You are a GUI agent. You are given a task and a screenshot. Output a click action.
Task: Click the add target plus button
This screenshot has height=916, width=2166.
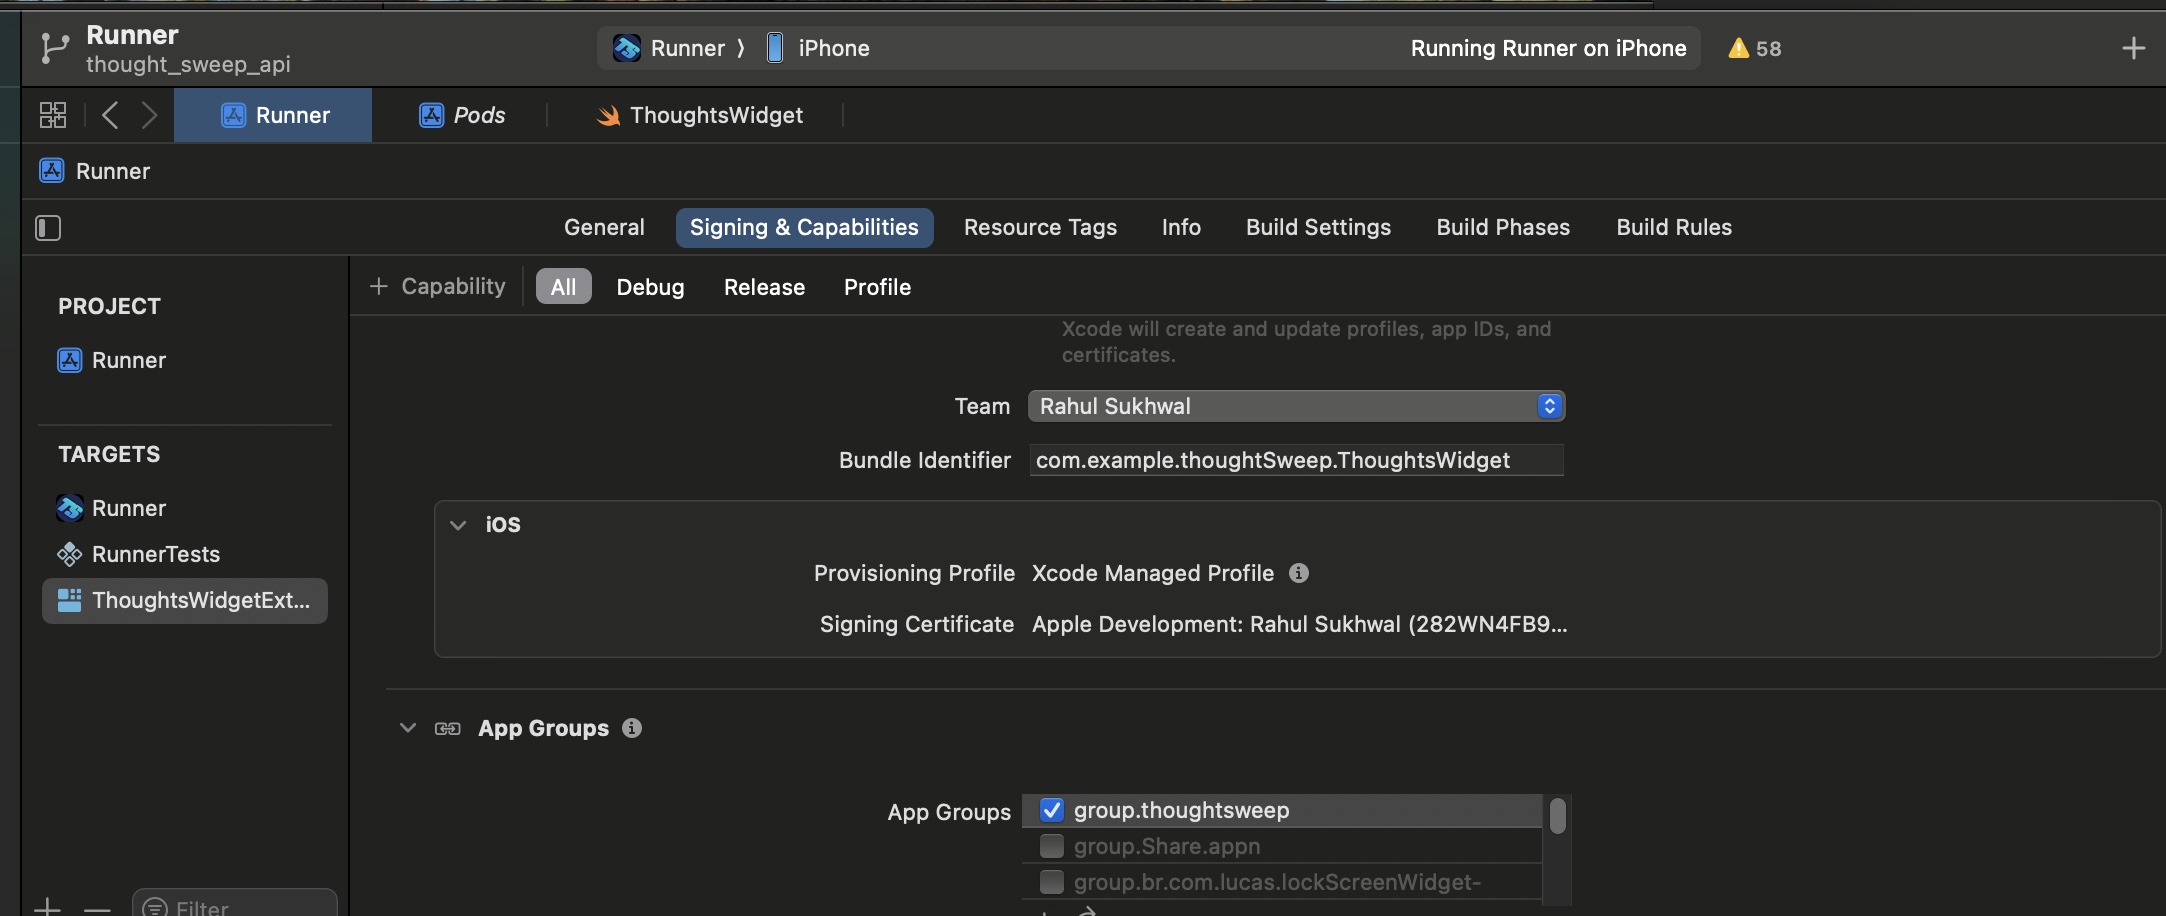click(47, 907)
